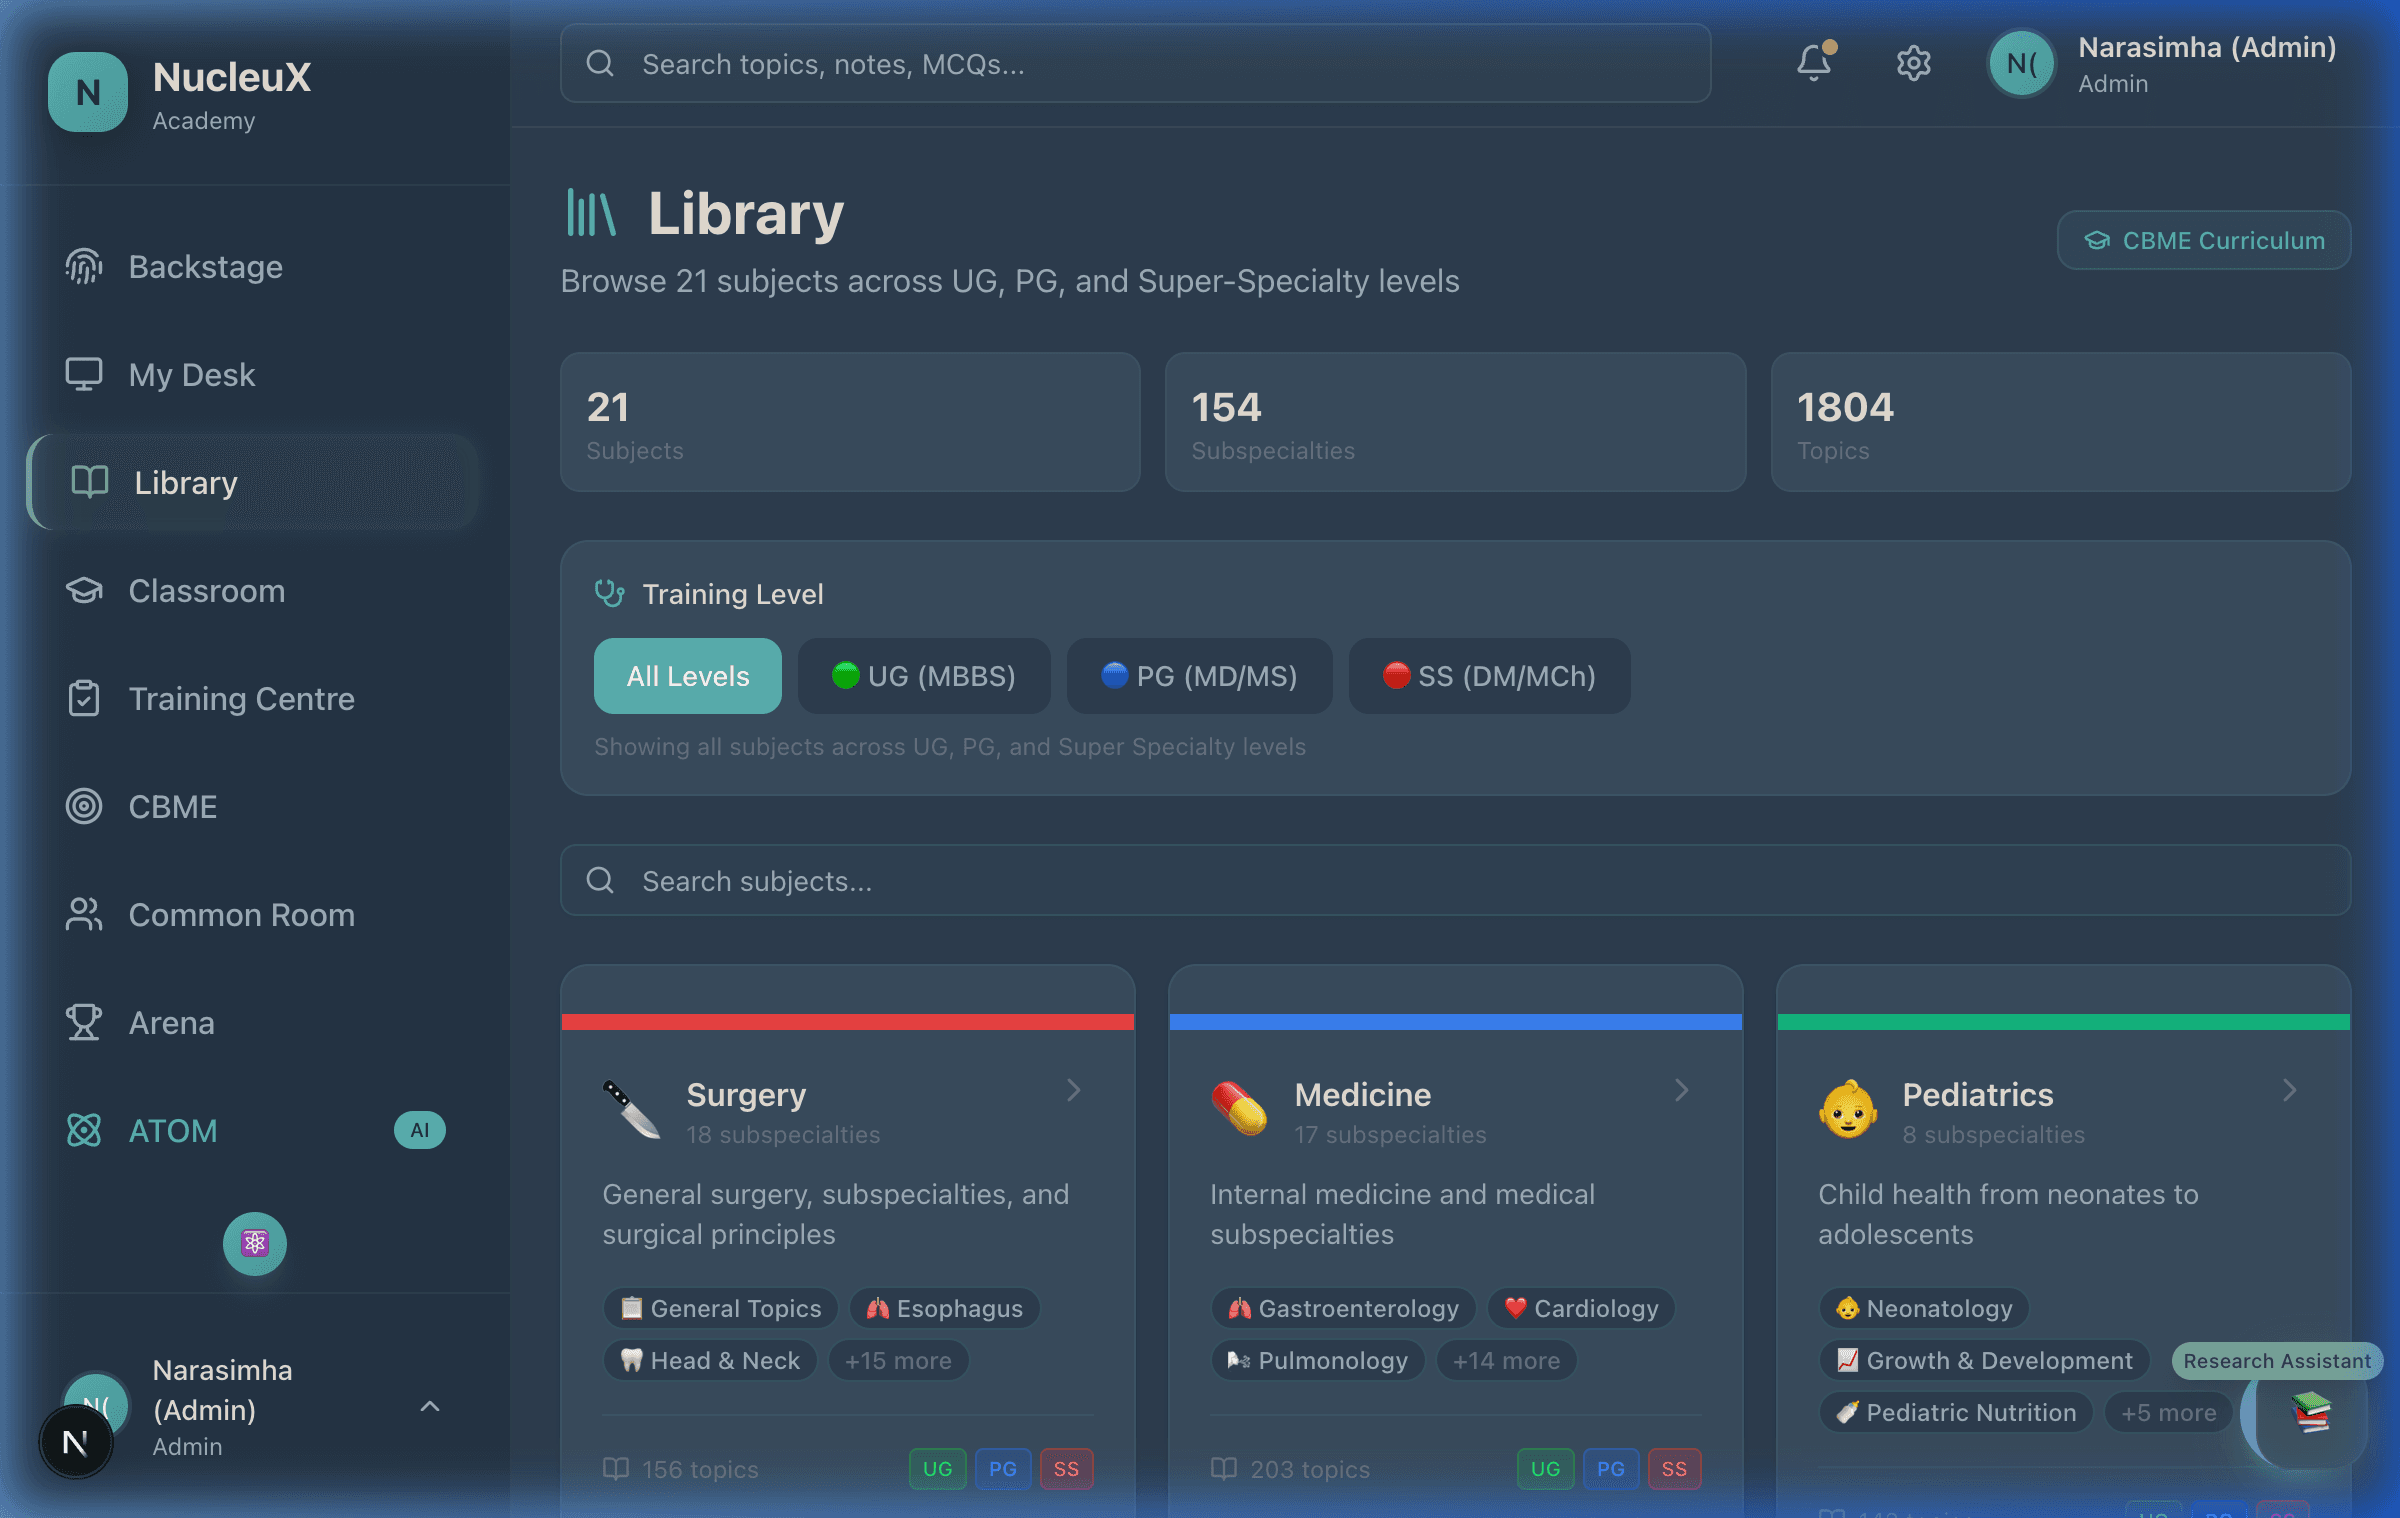
Task: Expand the Surgery subject card arrow
Action: (1074, 1090)
